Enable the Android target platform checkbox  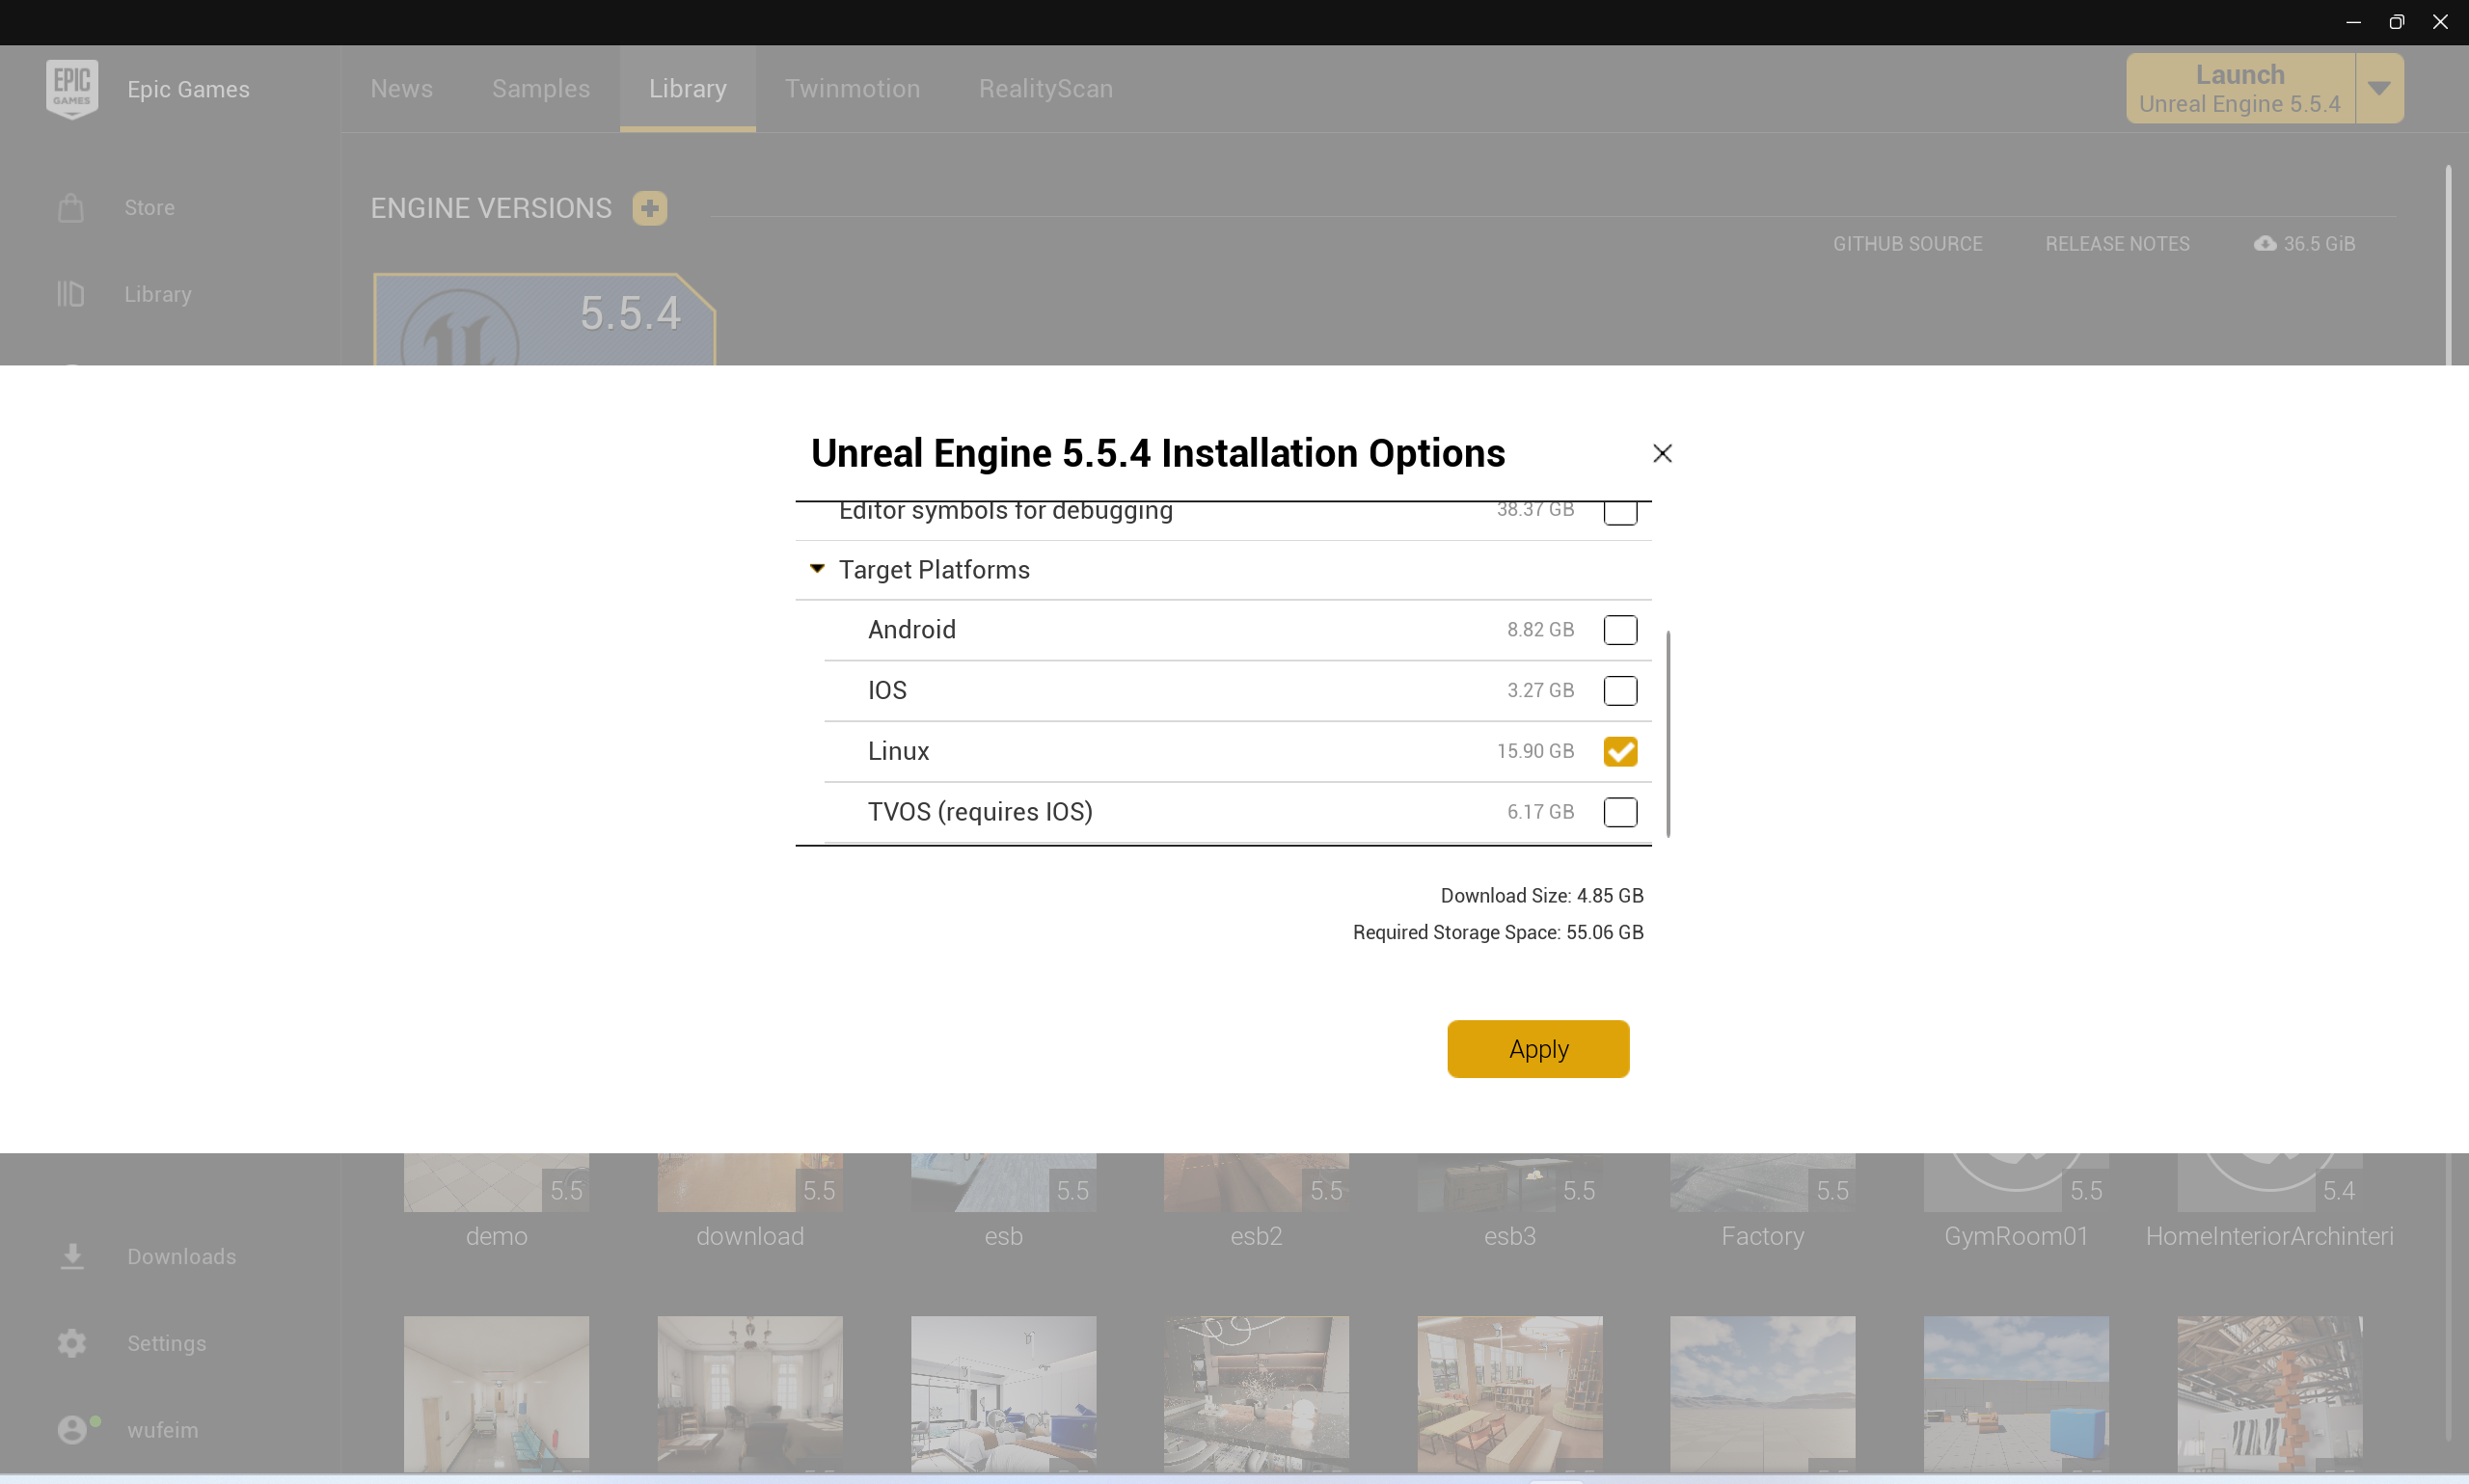(1620, 630)
